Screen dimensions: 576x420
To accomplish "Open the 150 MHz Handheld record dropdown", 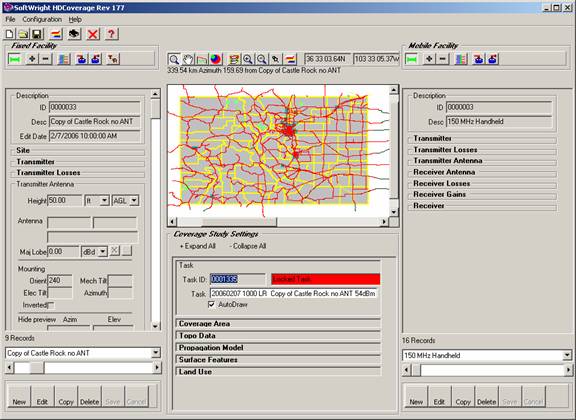I will (567, 355).
